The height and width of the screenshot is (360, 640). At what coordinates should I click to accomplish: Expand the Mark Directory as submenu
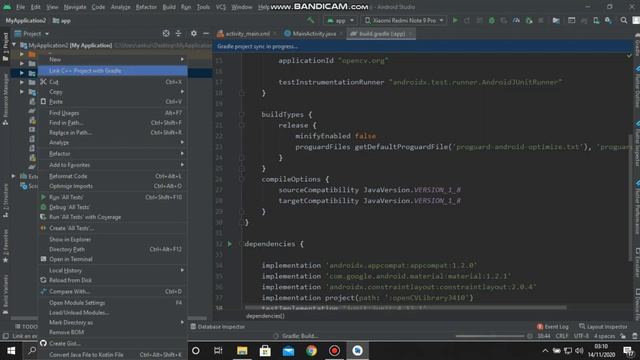182,322
